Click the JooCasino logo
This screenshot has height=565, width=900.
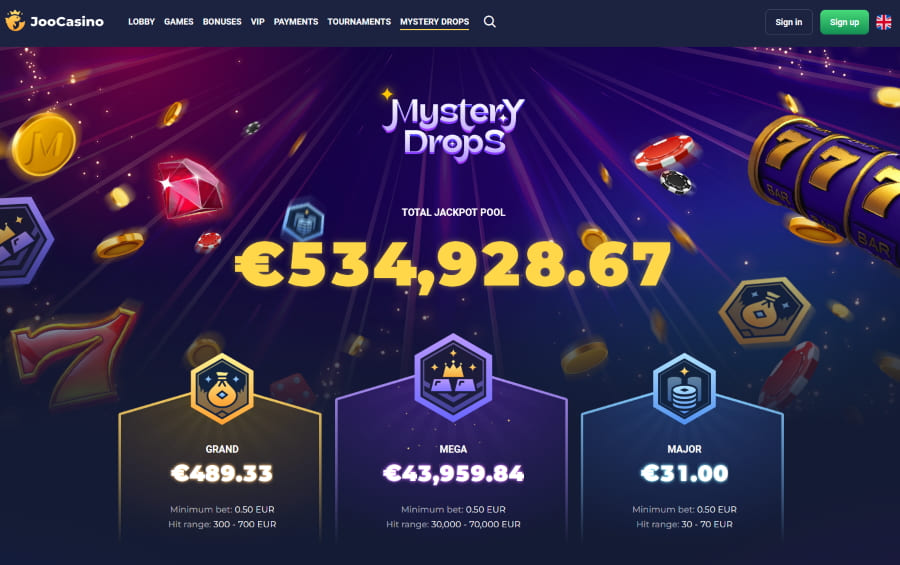point(55,21)
